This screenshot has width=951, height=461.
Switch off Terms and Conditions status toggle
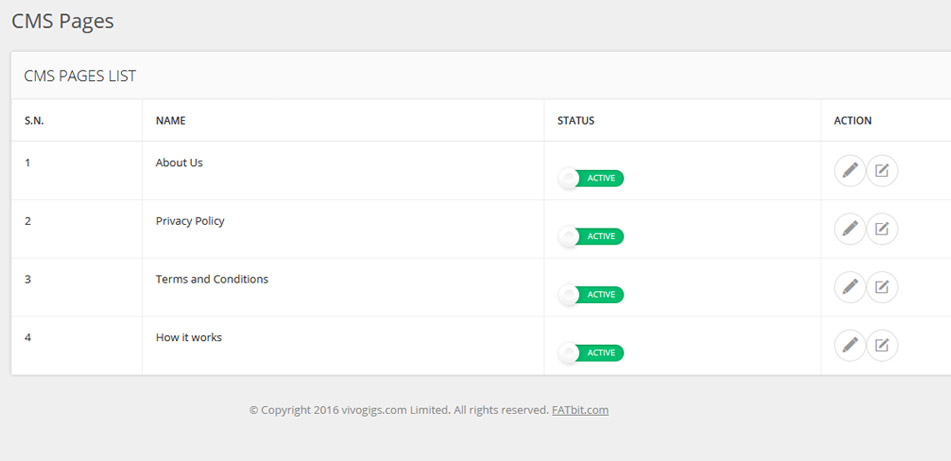point(591,295)
